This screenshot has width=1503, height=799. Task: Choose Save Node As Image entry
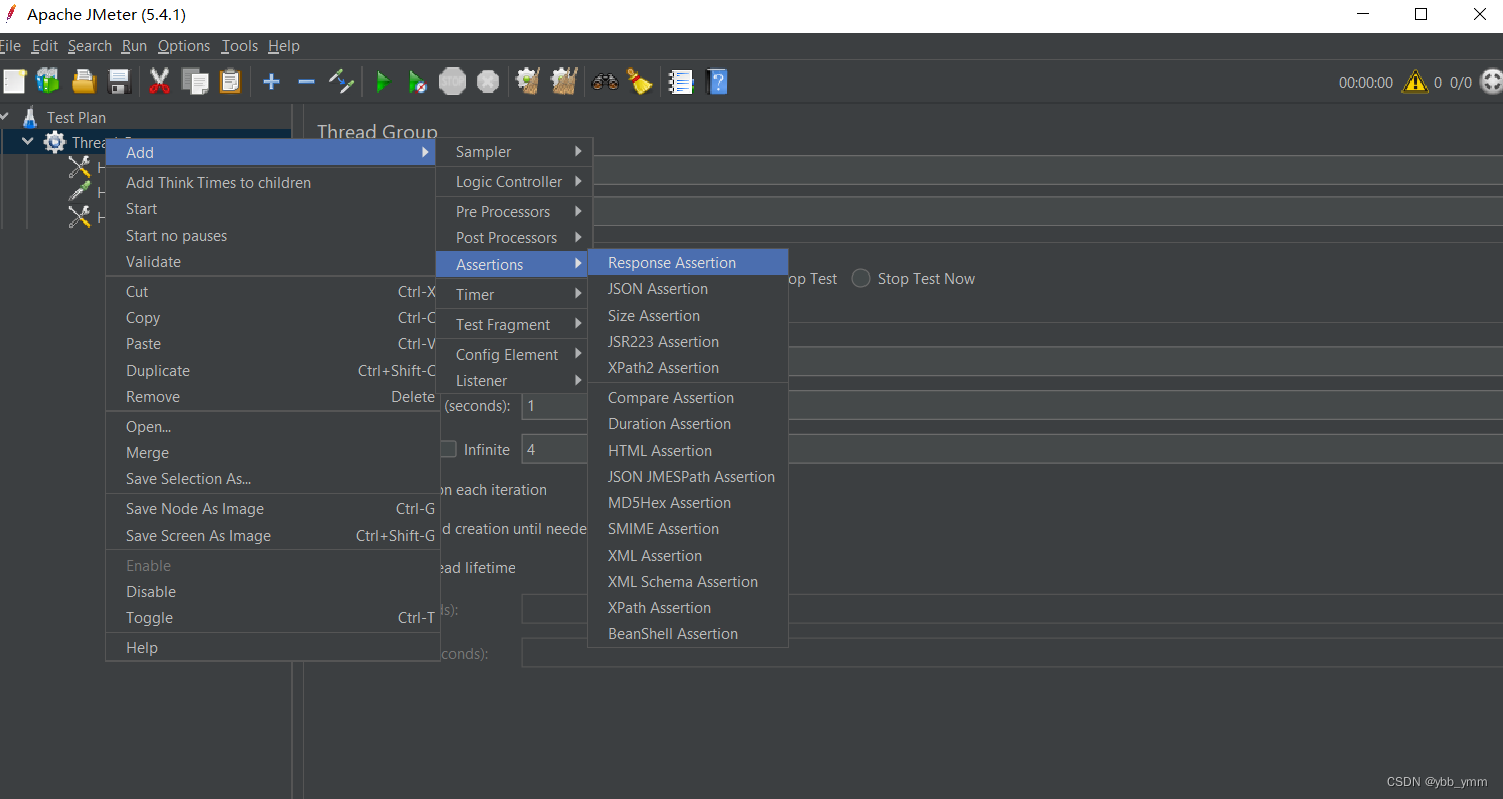coord(273,508)
